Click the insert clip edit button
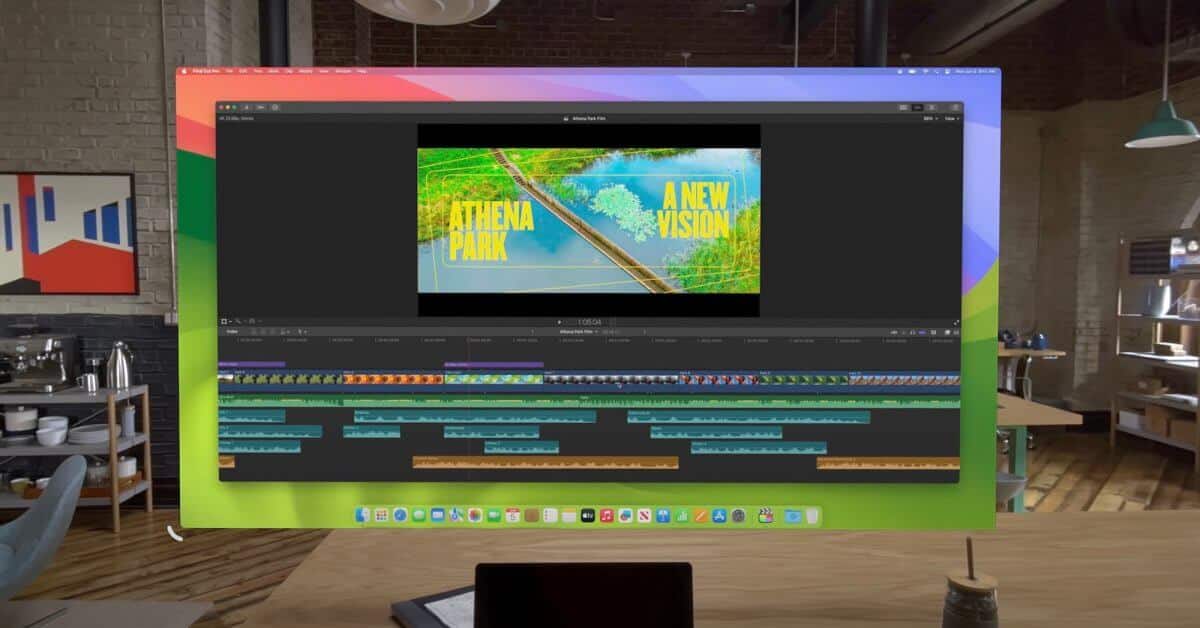 point(263,331)
